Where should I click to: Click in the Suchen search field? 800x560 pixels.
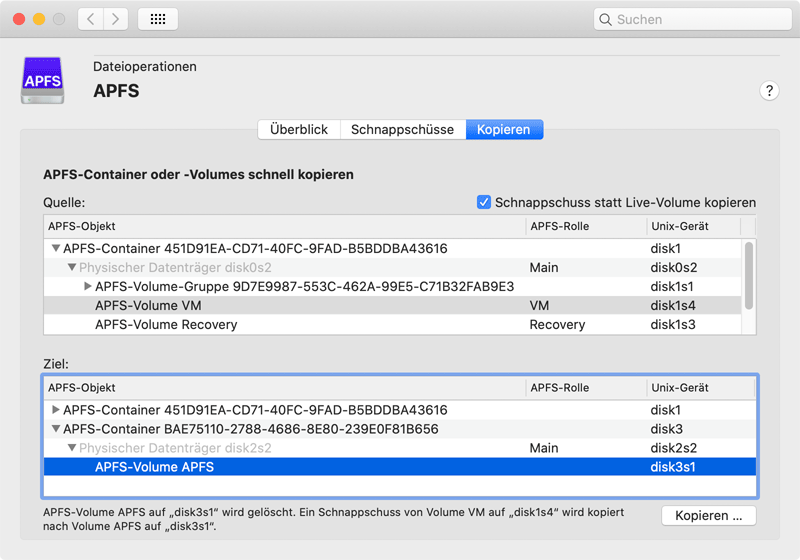pos(692,19)
